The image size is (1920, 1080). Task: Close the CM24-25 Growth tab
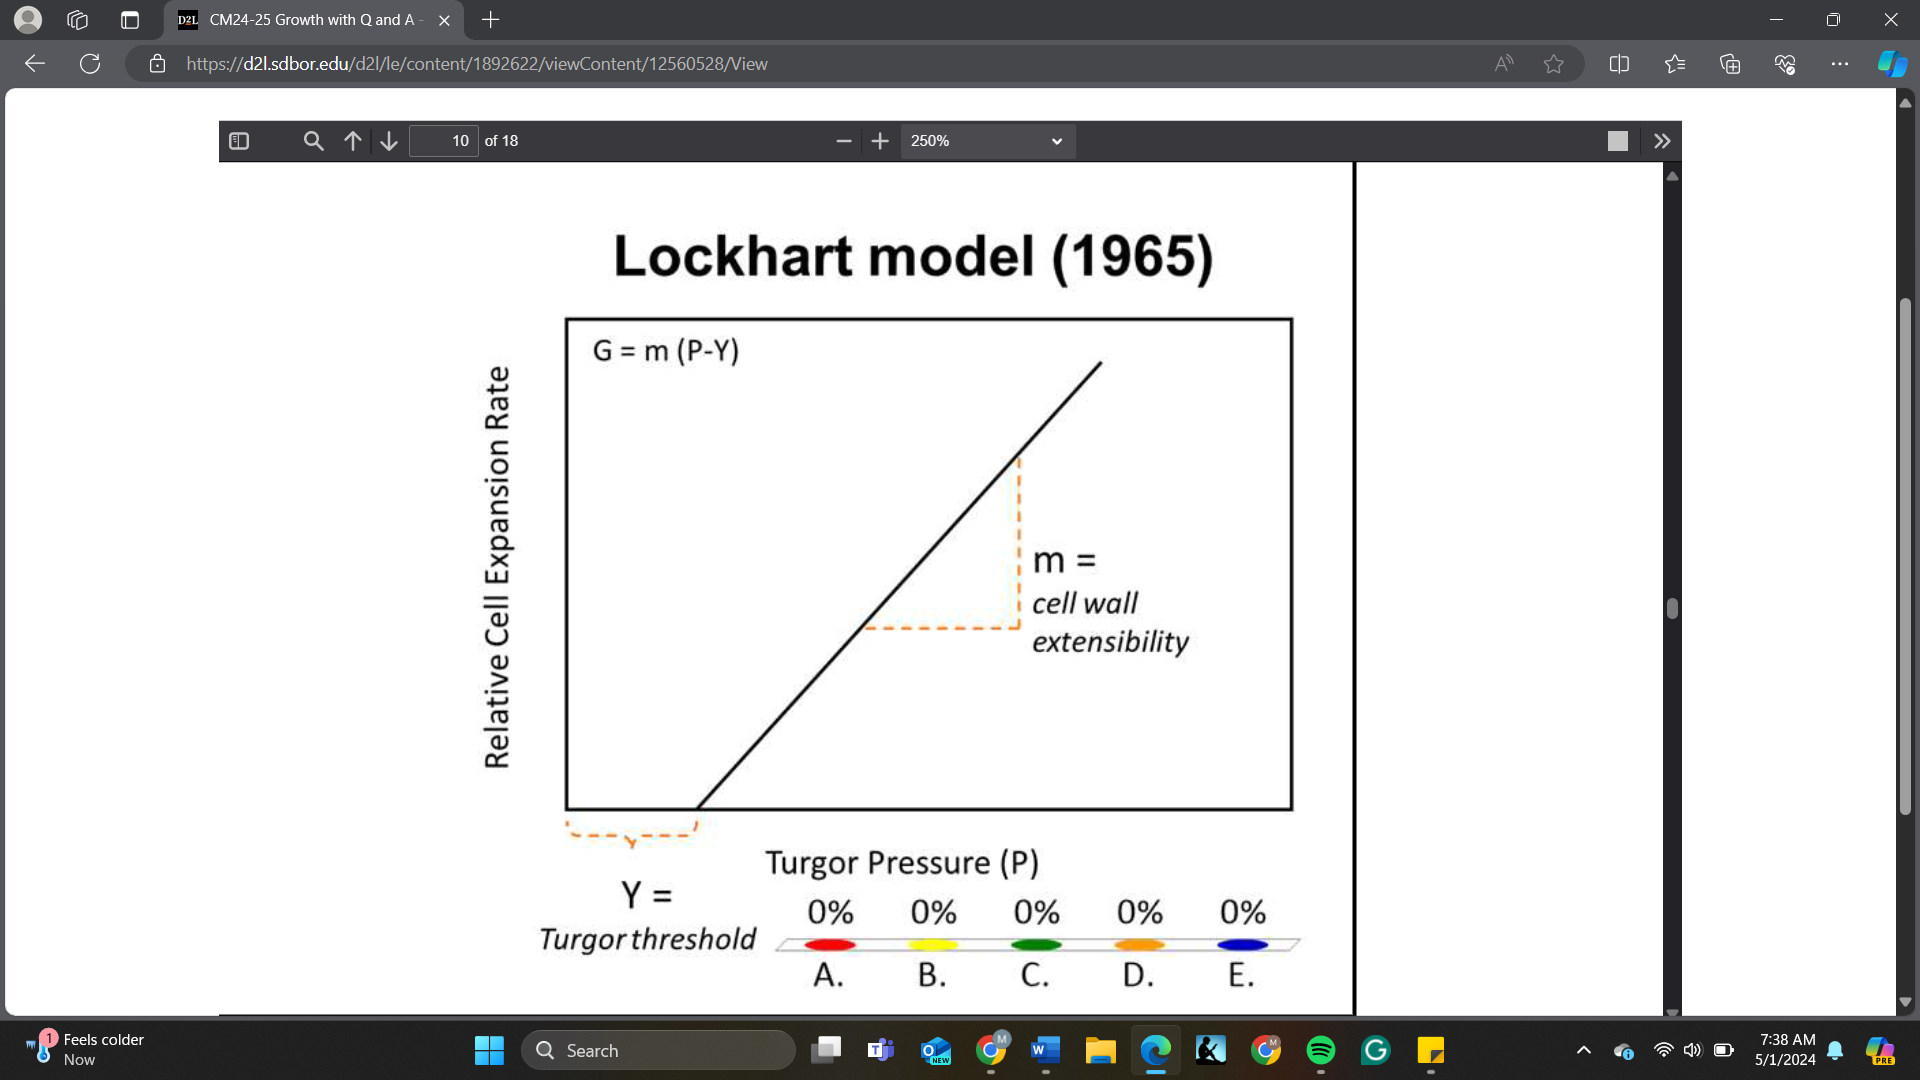click(444, 19)
